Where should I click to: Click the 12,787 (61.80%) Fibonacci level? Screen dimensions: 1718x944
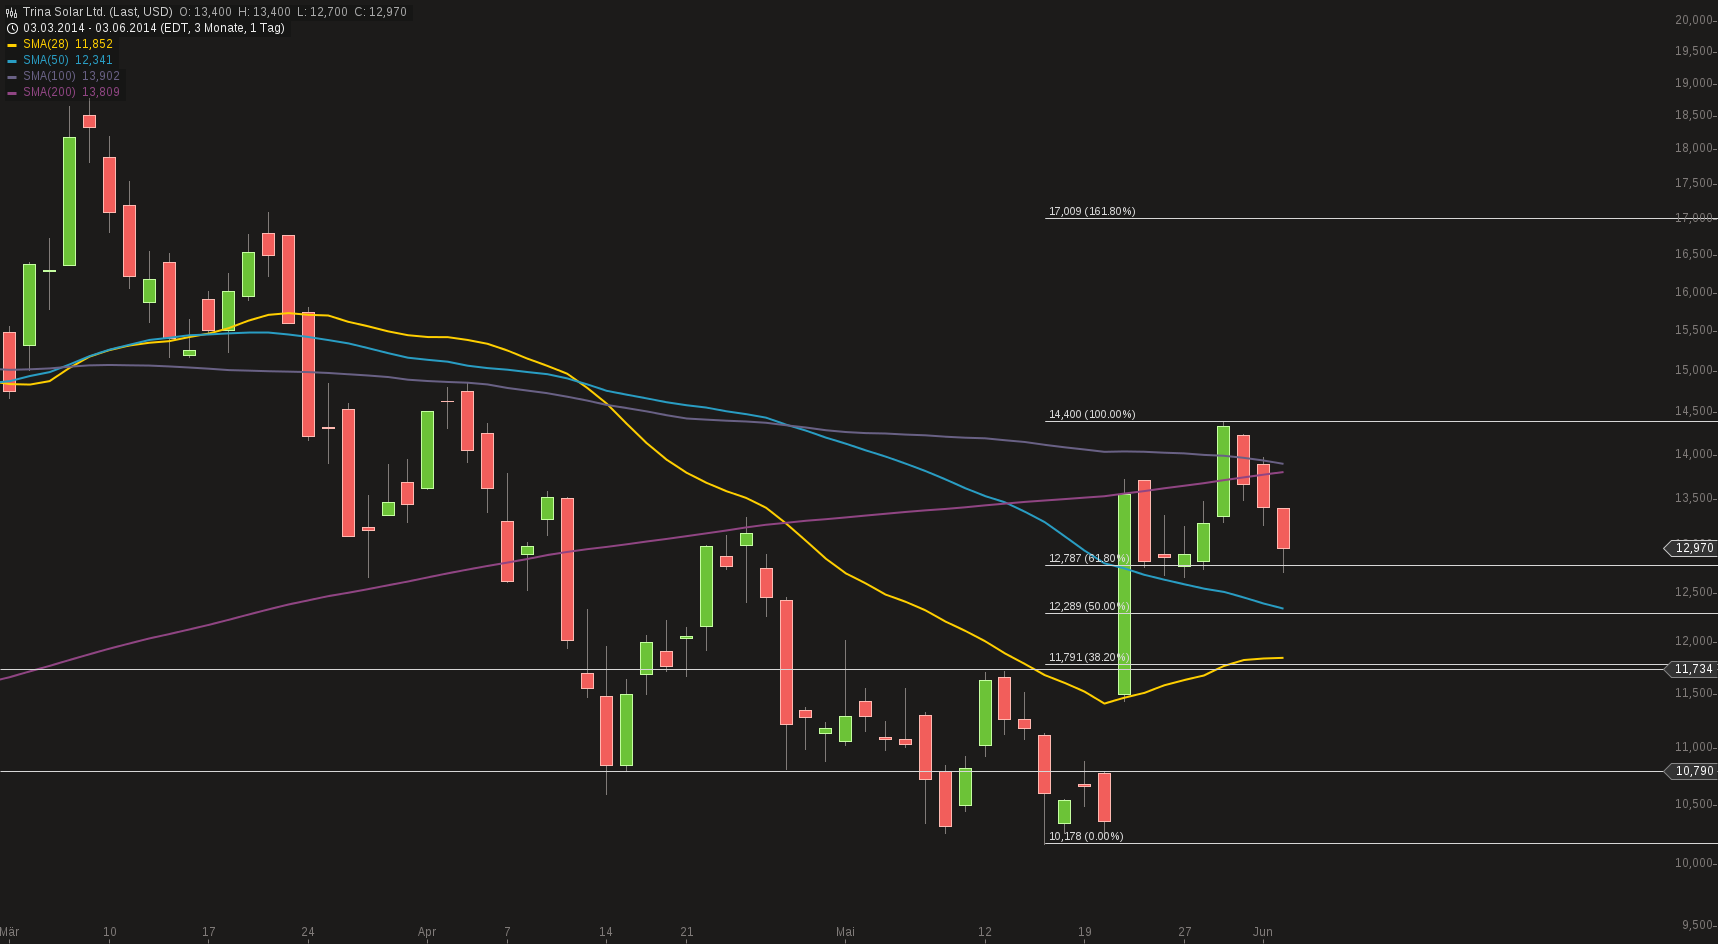tap(1088, 558)
